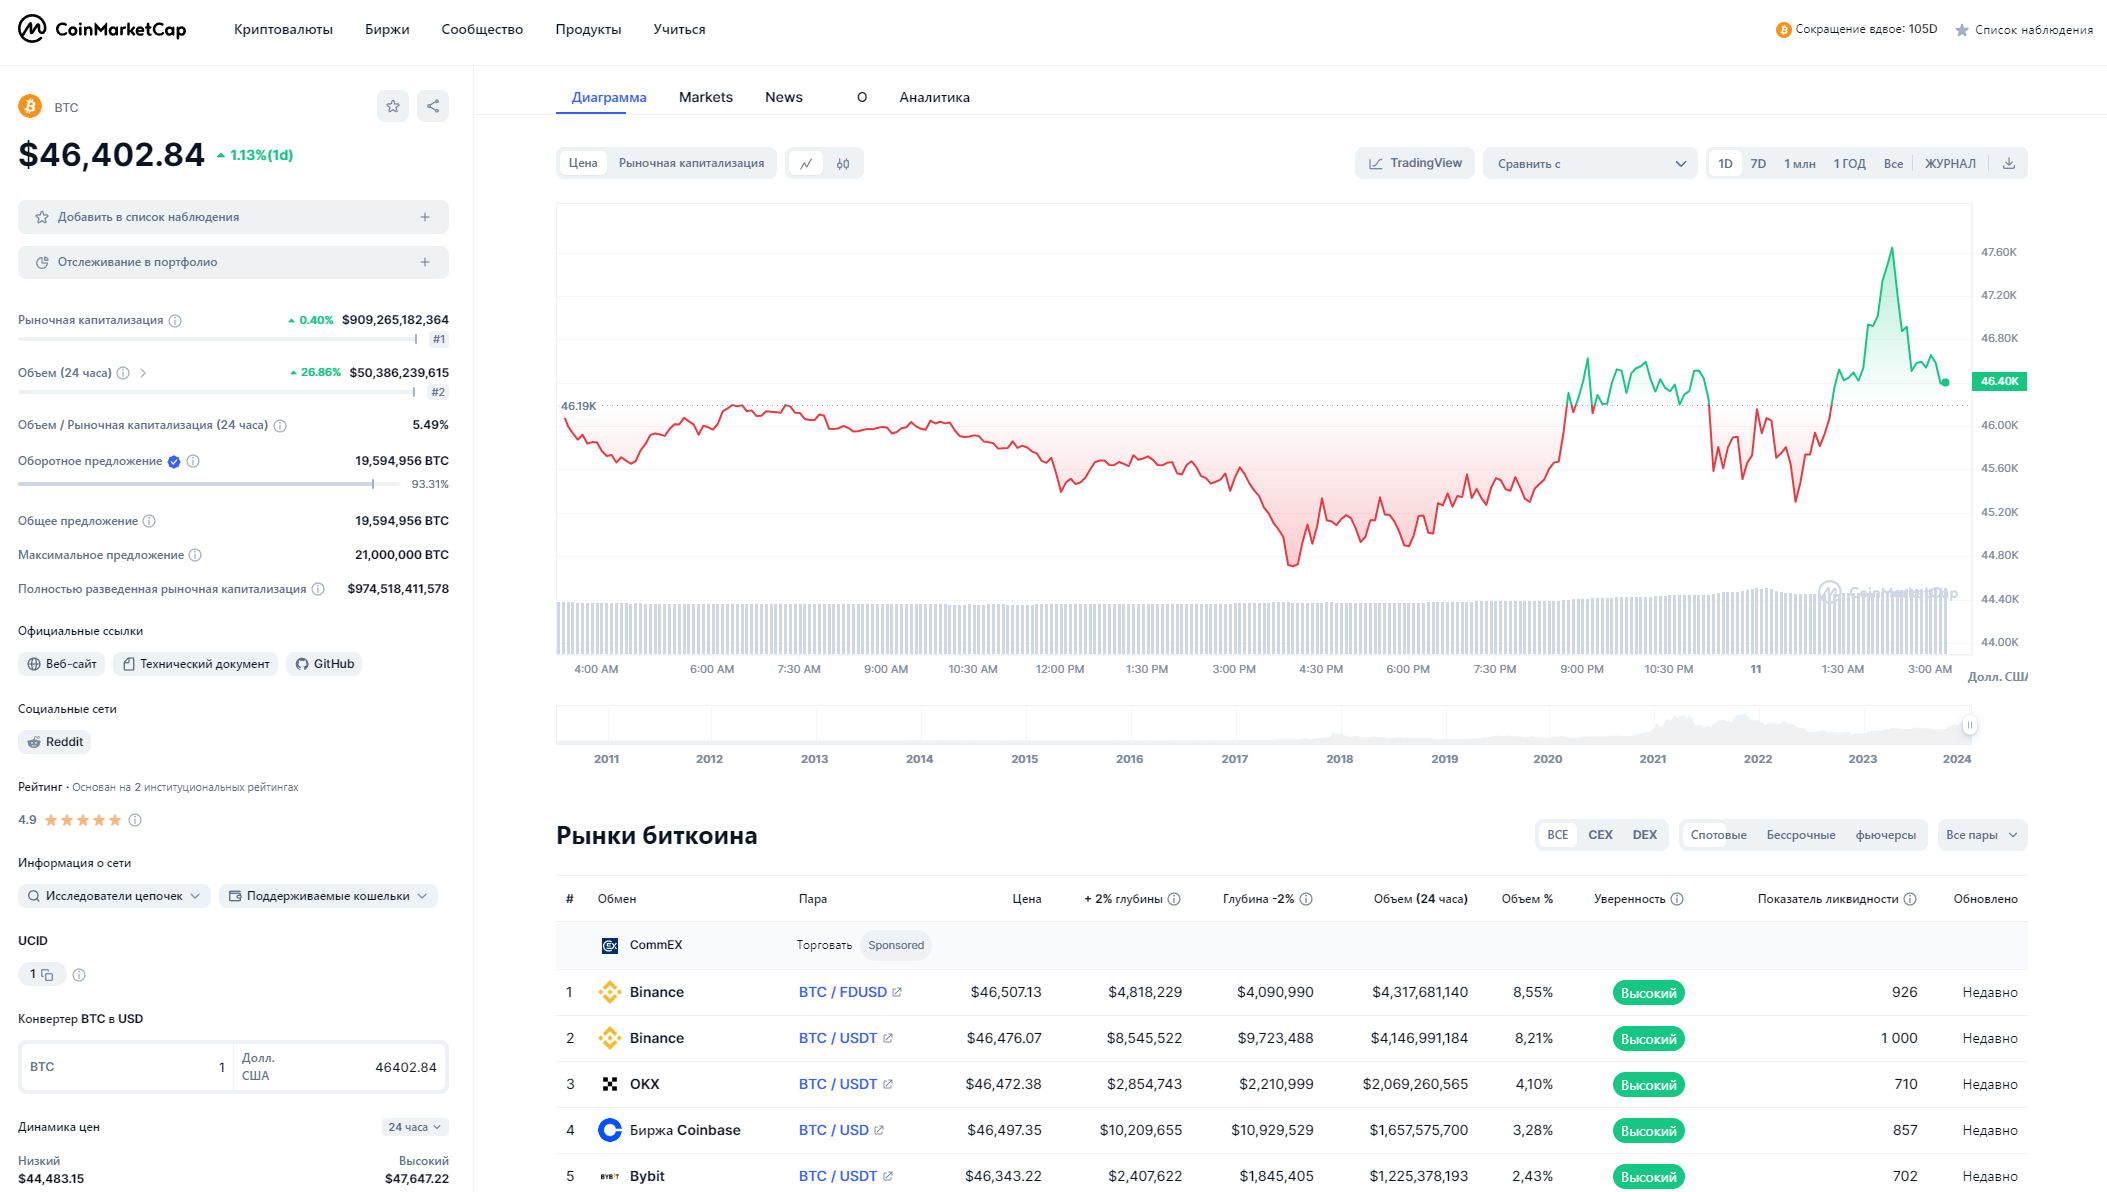Click the OKX exchange logo

[x=610, y=1084]
